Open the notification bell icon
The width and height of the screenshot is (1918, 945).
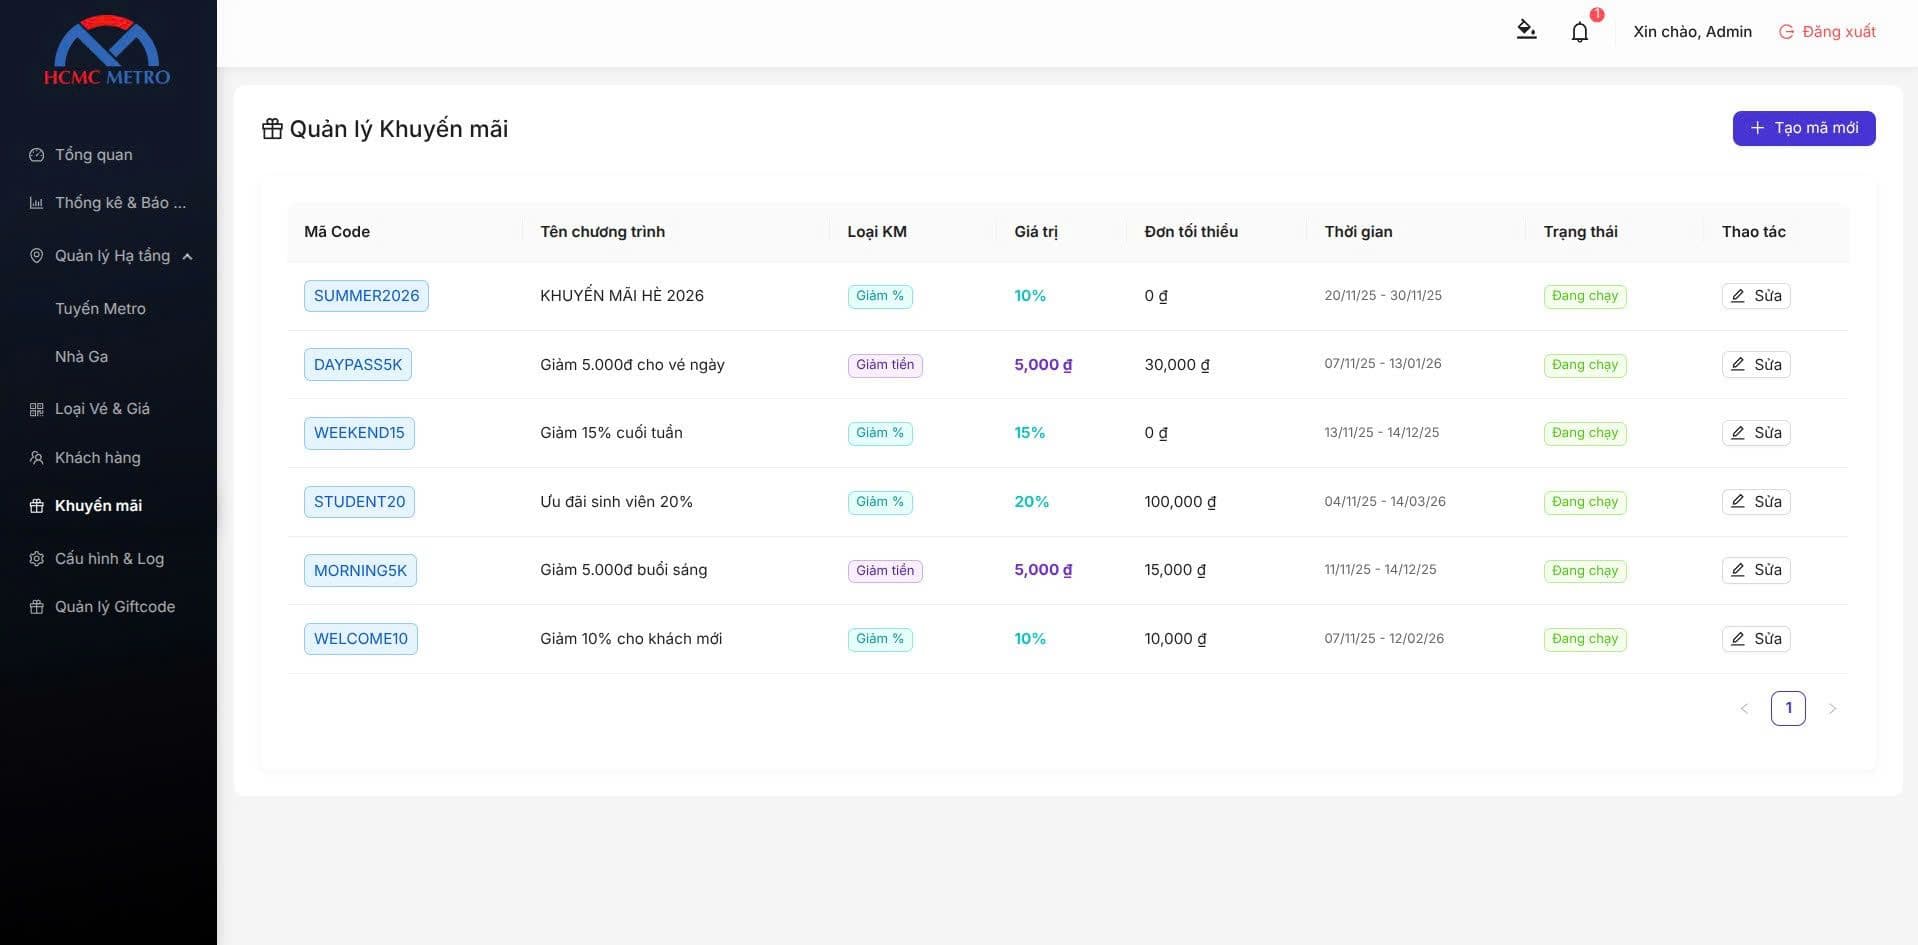click(x=1580, y=32)
